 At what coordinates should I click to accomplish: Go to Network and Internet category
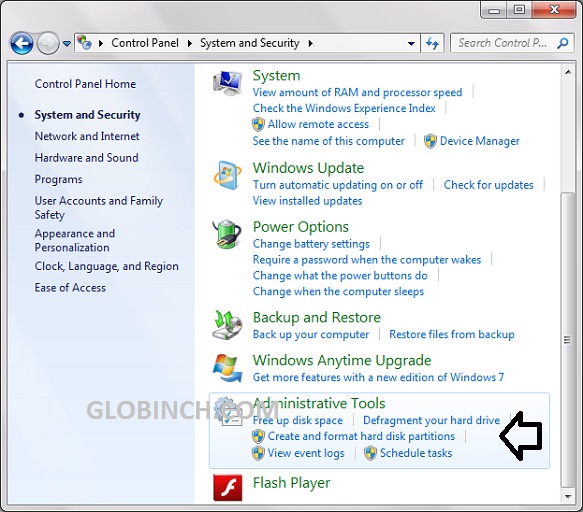(87, 136)
